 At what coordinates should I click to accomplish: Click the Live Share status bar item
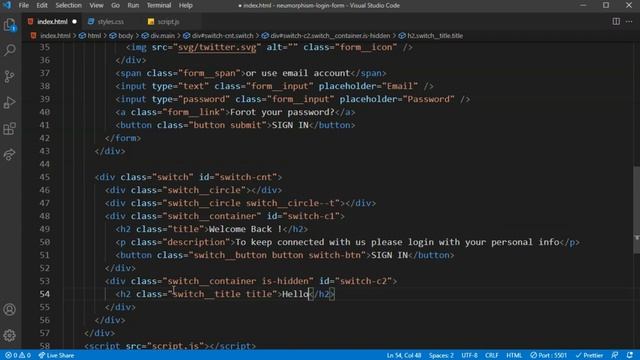coord(56,355)
